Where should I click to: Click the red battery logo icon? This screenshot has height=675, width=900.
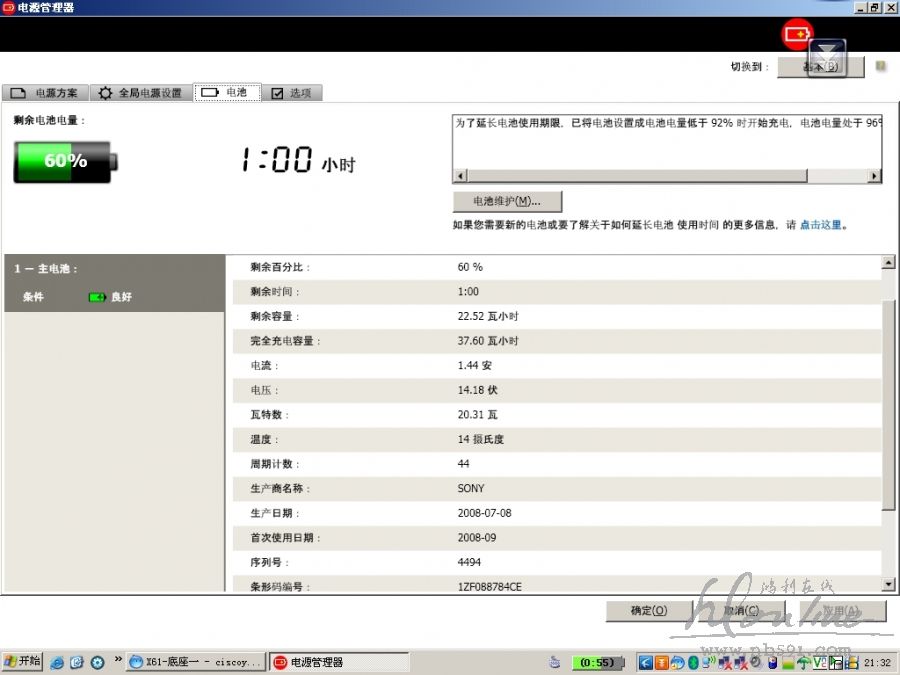point(797,35)
